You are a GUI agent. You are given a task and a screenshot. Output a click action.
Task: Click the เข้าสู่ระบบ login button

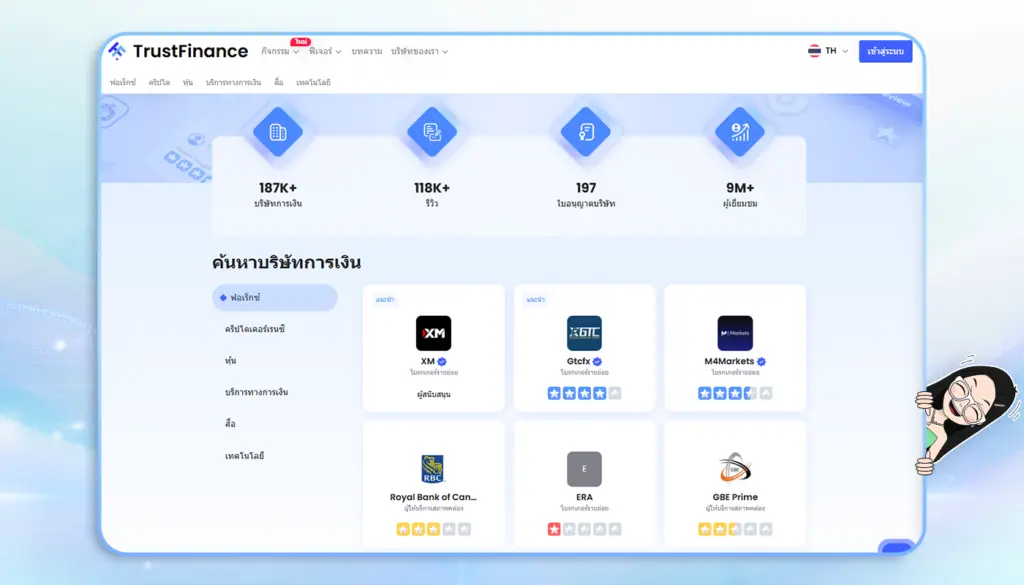(x=888, y=51)
